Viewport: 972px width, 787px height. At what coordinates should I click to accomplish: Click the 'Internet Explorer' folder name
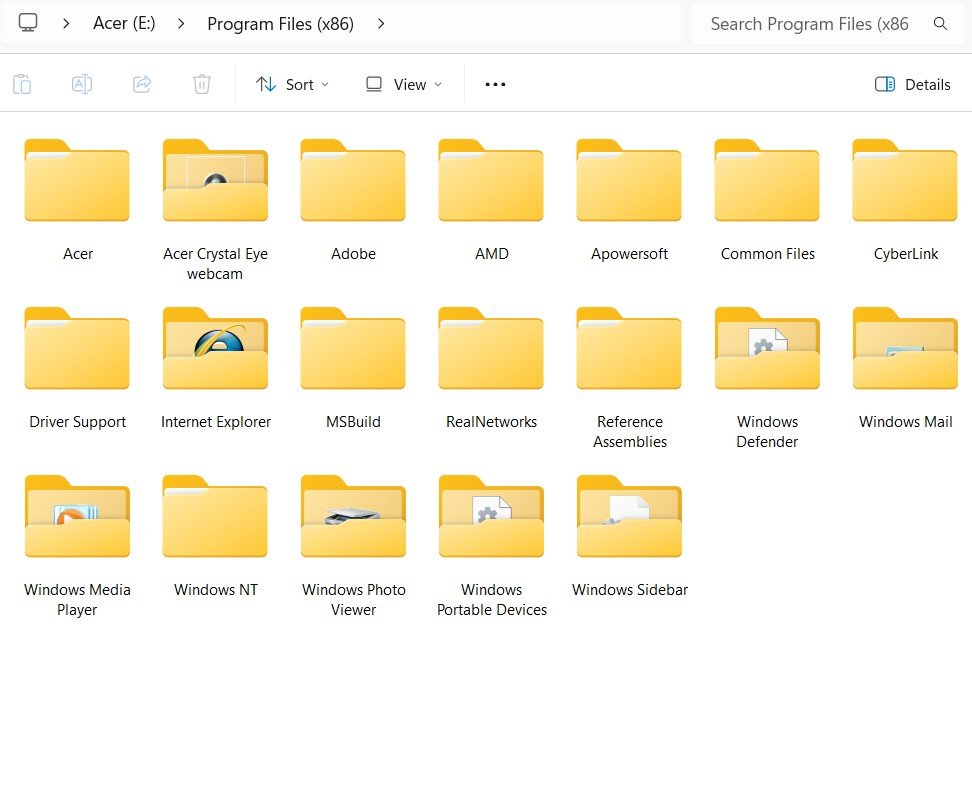pyautogui.click(x=216, y=422)
